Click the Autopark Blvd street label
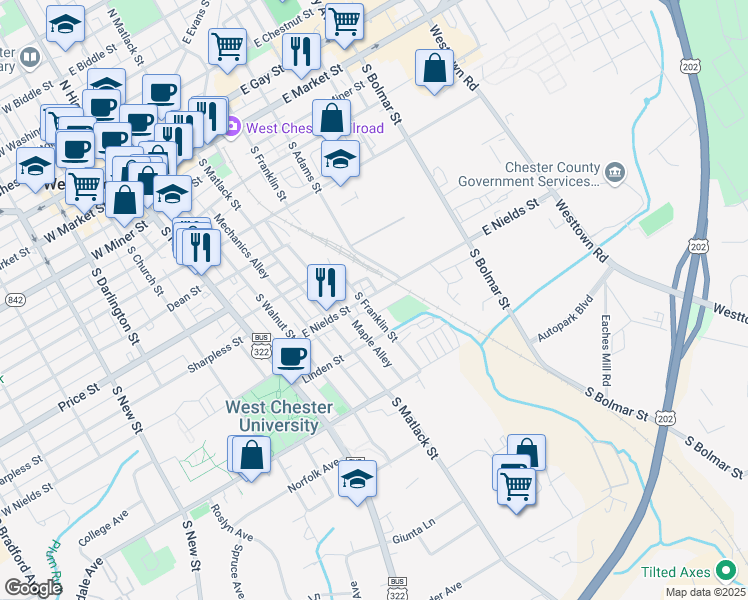 click(x=565, y=318)
